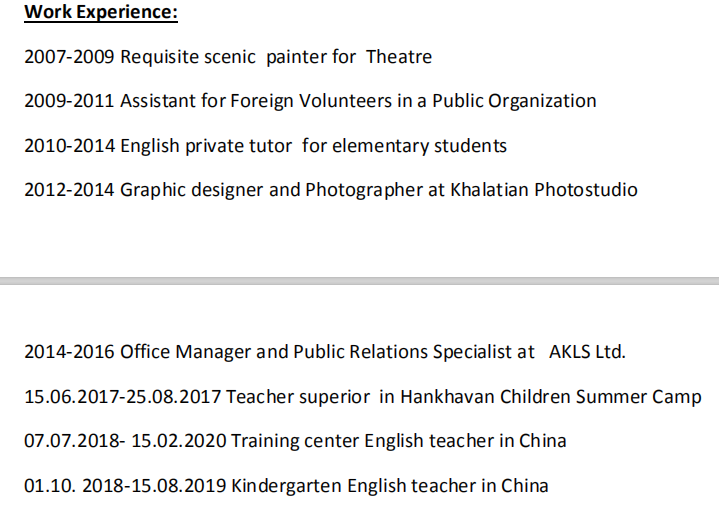The height and width of the screenshot is (520, 719).
Task: Click the gray page break divider
Action: [359, 281]
